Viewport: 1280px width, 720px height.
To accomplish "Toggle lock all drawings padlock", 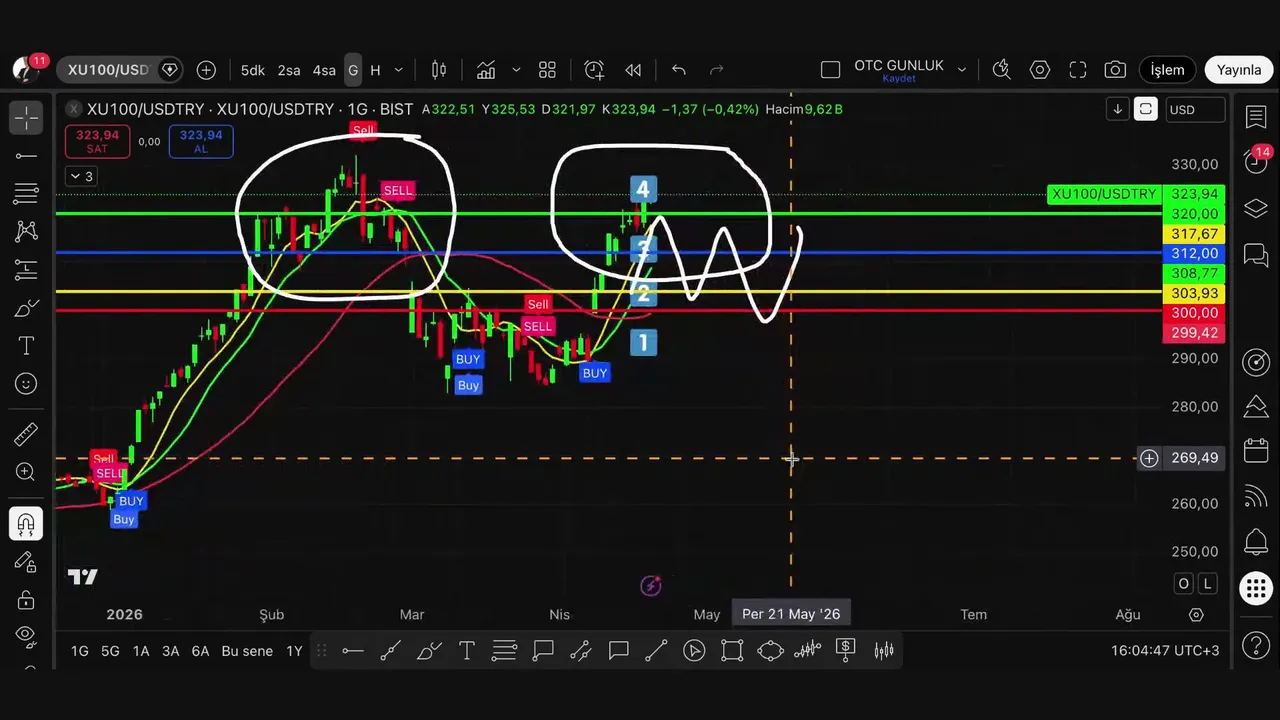I will pyautogui.click(x=26, y=600).
